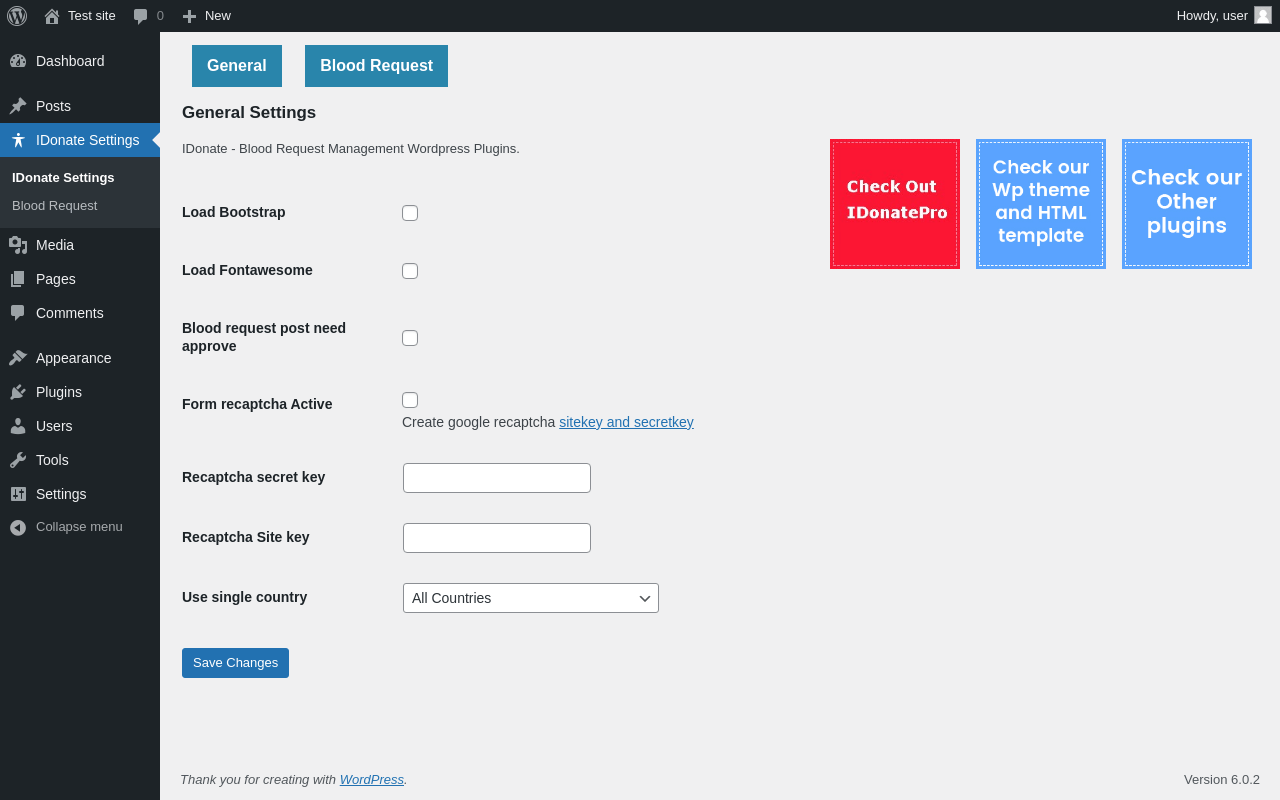Open the comments bubble icon in admin bar
This screenshot has width=1280, height=800.
[x=141, y=16]
